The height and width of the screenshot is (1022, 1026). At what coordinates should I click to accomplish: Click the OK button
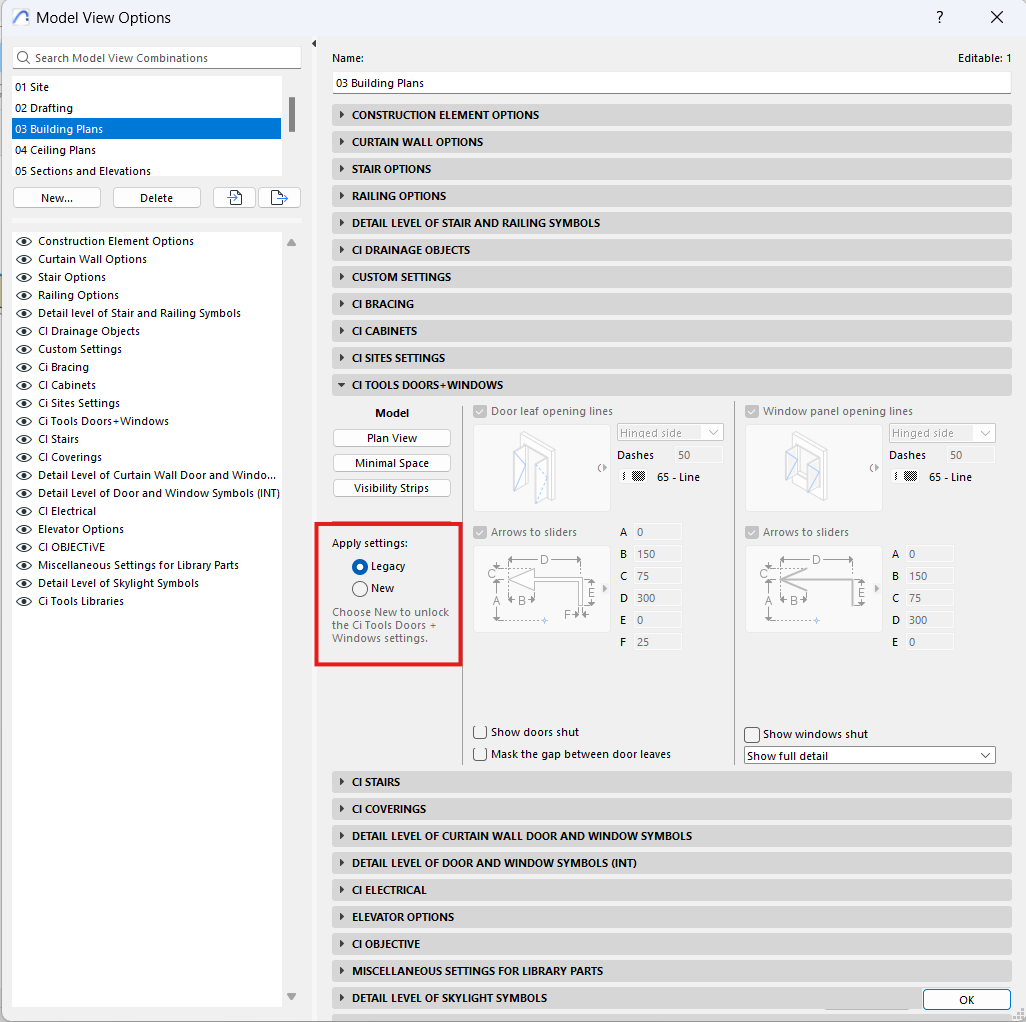(966, 1000)
